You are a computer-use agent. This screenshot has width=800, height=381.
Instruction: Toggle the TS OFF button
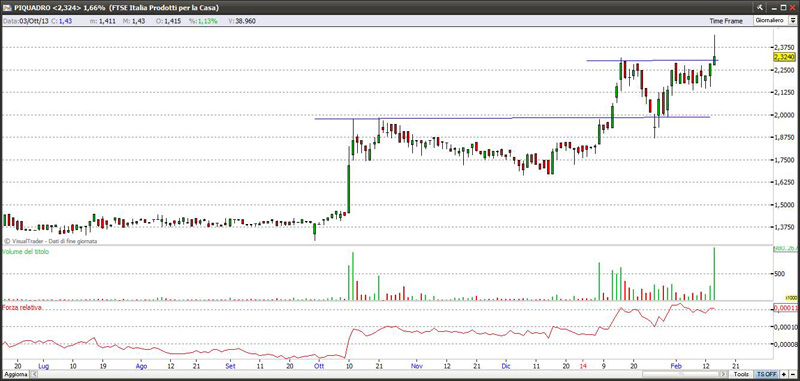click(766, 374)
